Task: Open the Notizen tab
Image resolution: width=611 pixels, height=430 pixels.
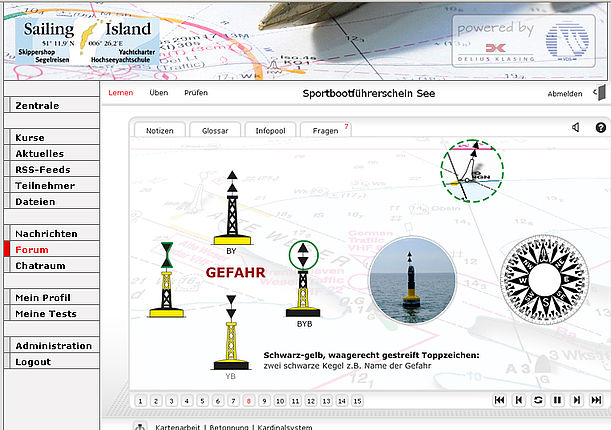Action: coord(160,130)
